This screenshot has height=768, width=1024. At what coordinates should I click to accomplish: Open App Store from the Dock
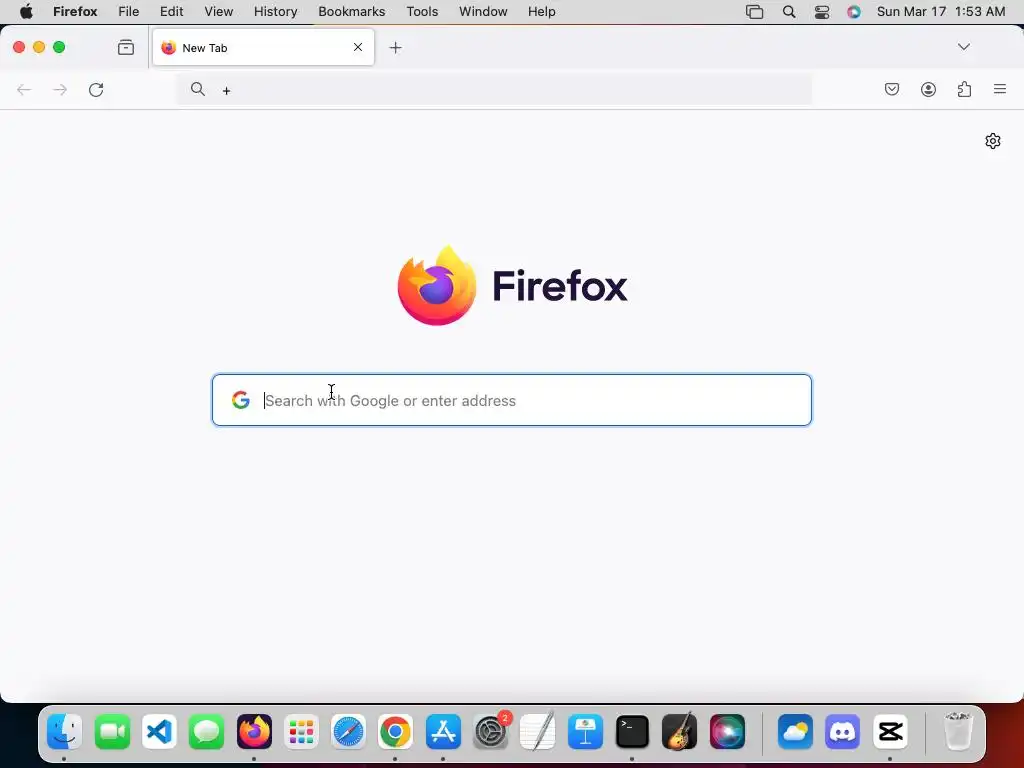pos(443,731)
